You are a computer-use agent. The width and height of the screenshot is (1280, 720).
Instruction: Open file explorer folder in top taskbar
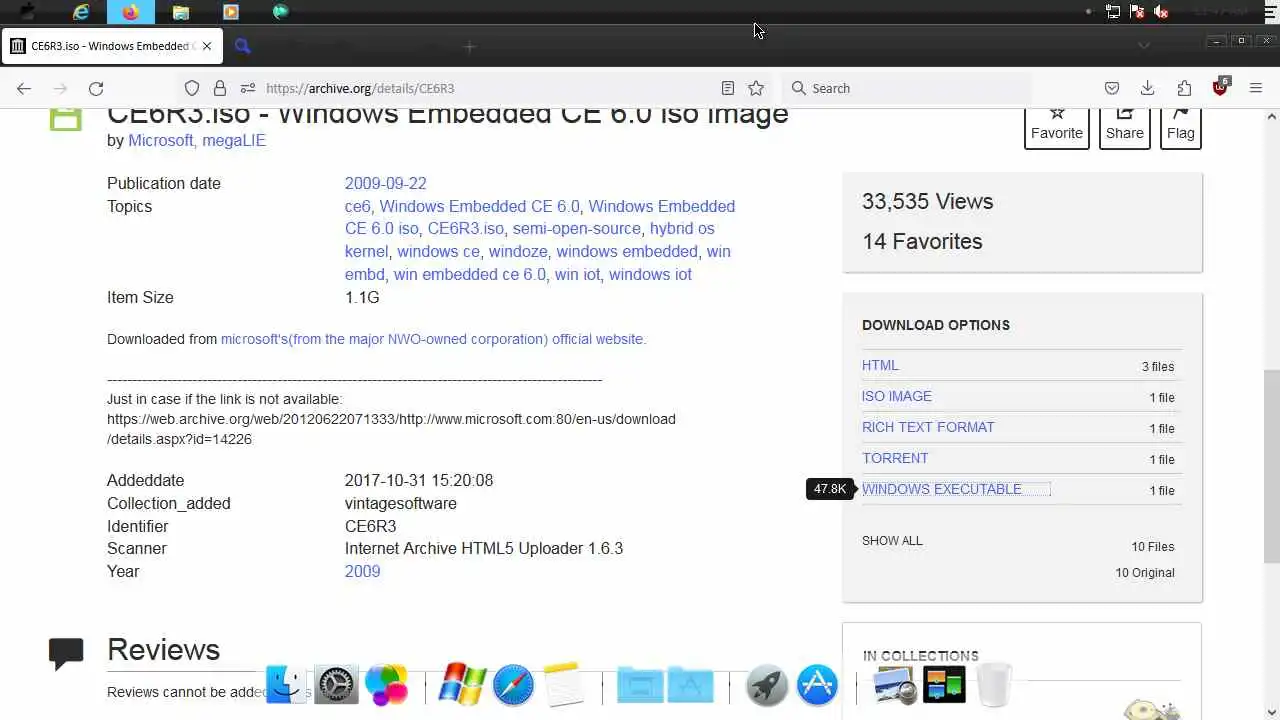click(181, 12)
